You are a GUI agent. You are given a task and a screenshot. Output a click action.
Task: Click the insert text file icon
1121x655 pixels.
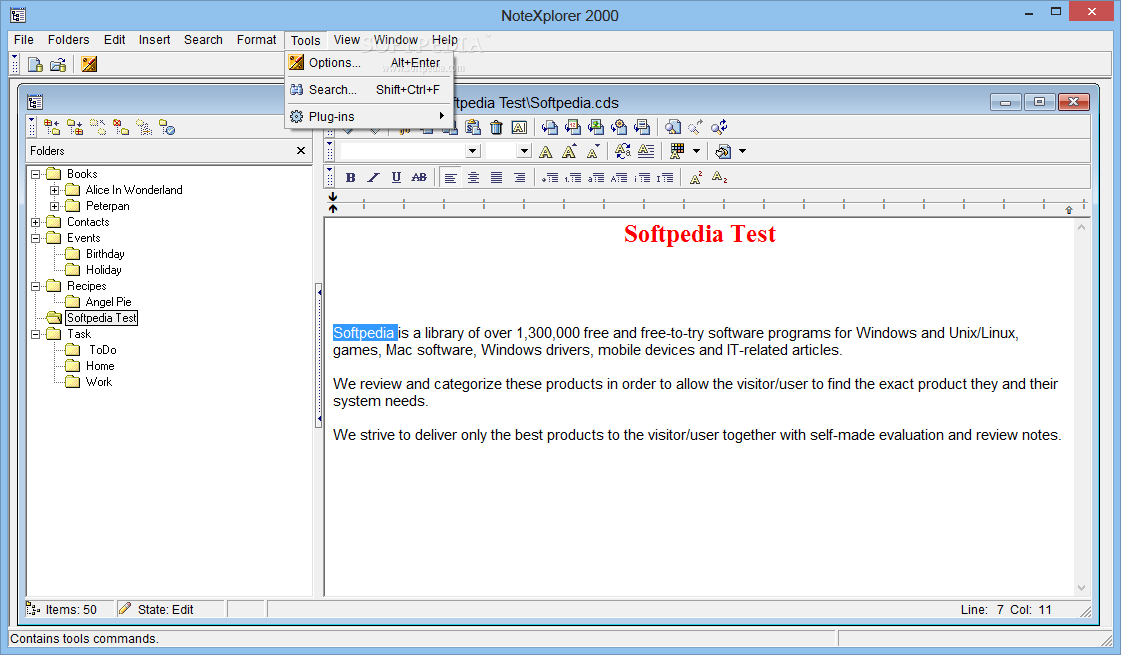pyautogui.click(x=642, y=127)
